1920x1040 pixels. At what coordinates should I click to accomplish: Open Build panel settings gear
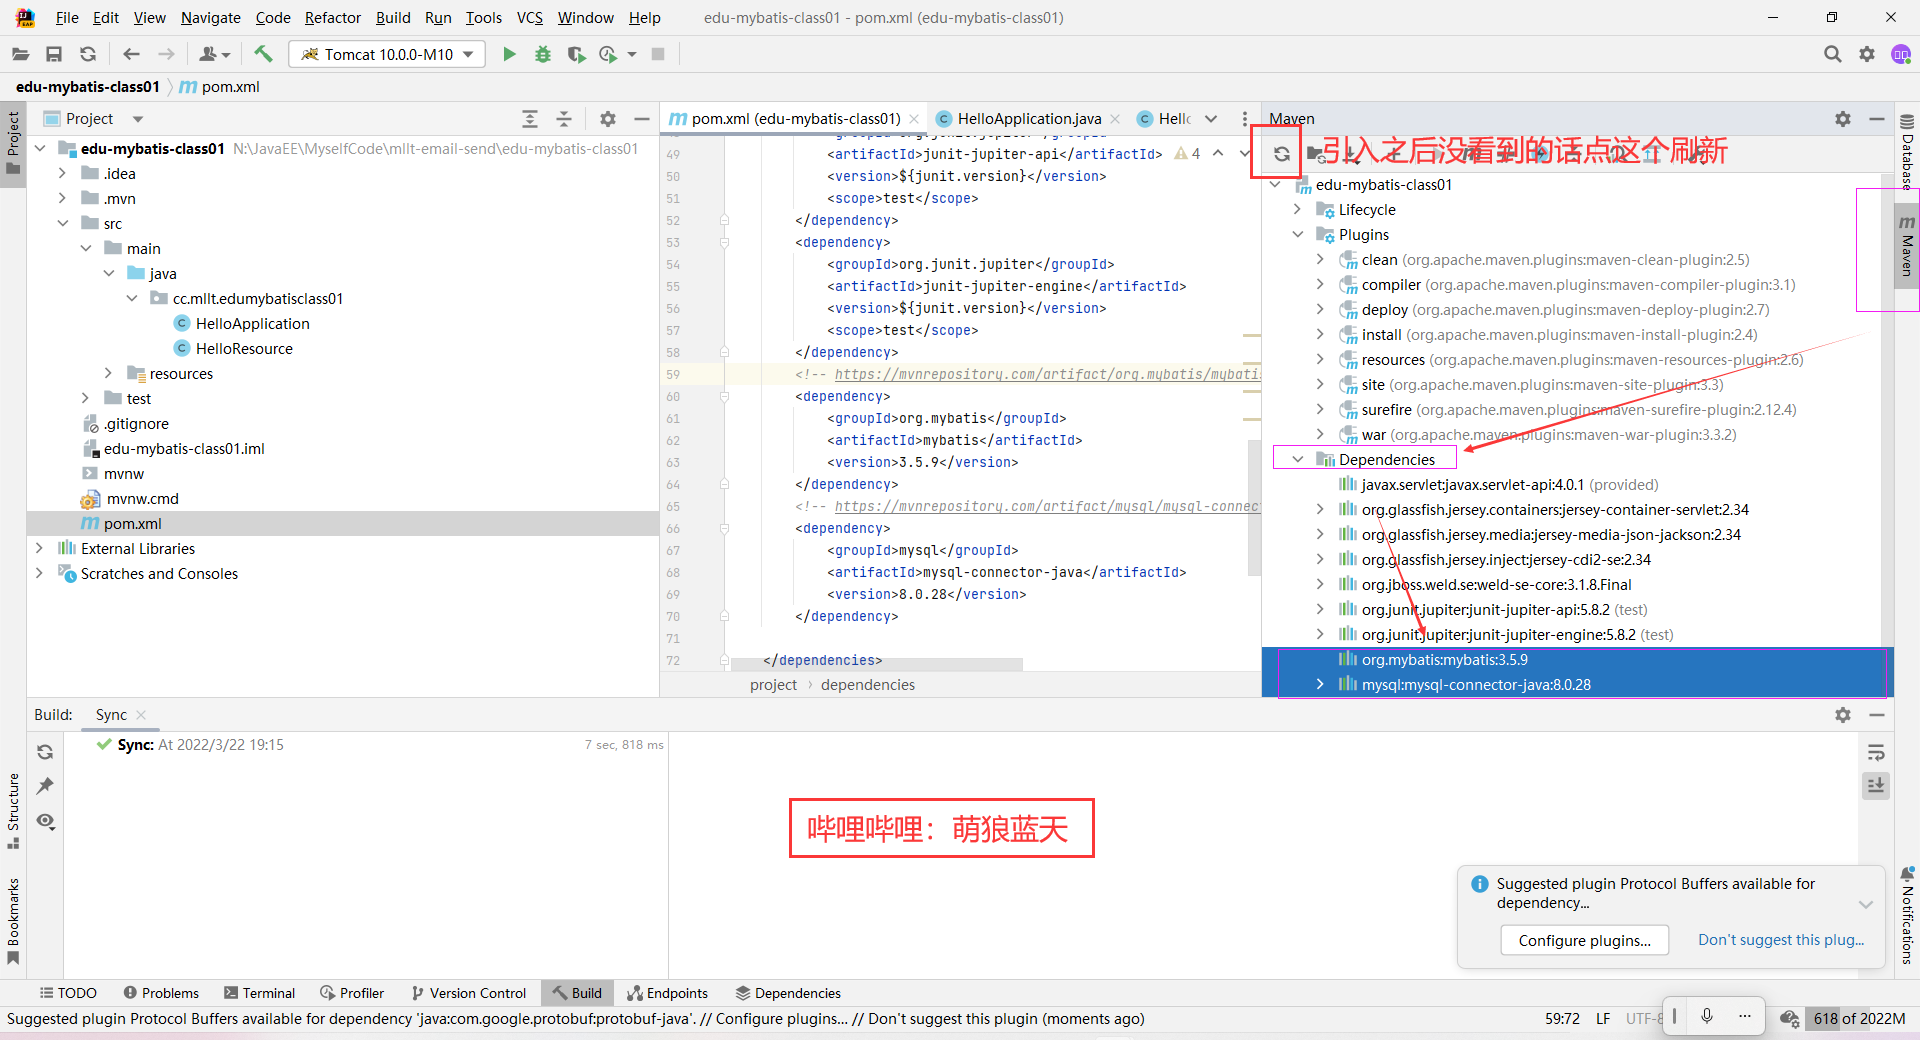pos(1842,715)
